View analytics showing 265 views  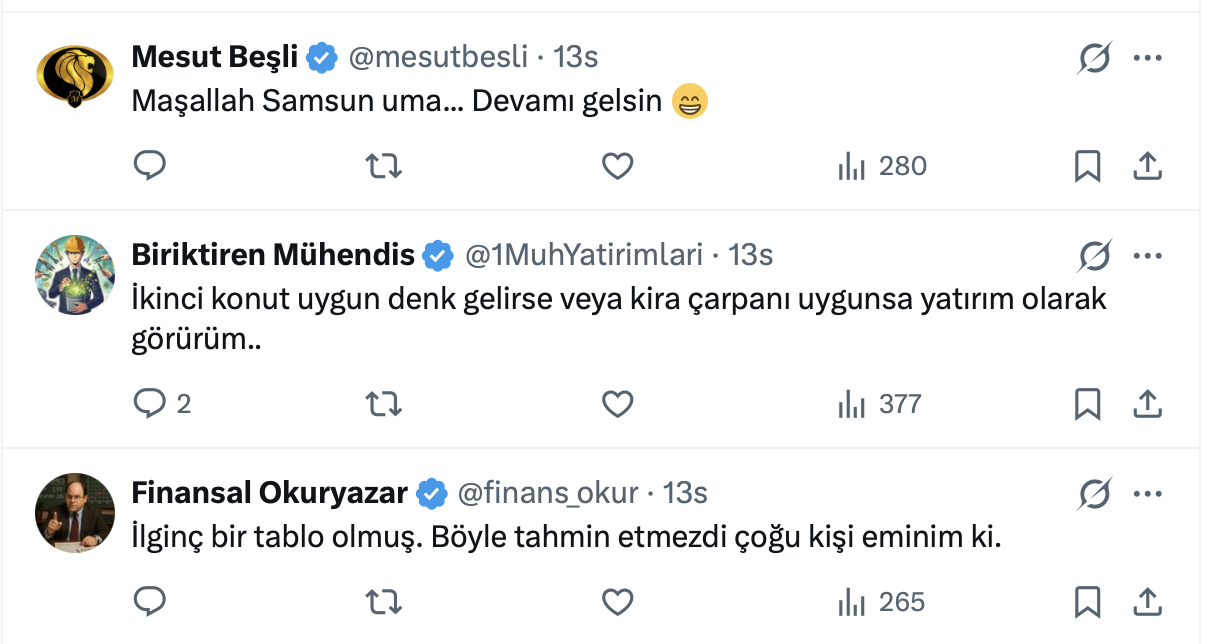point(881,602)
